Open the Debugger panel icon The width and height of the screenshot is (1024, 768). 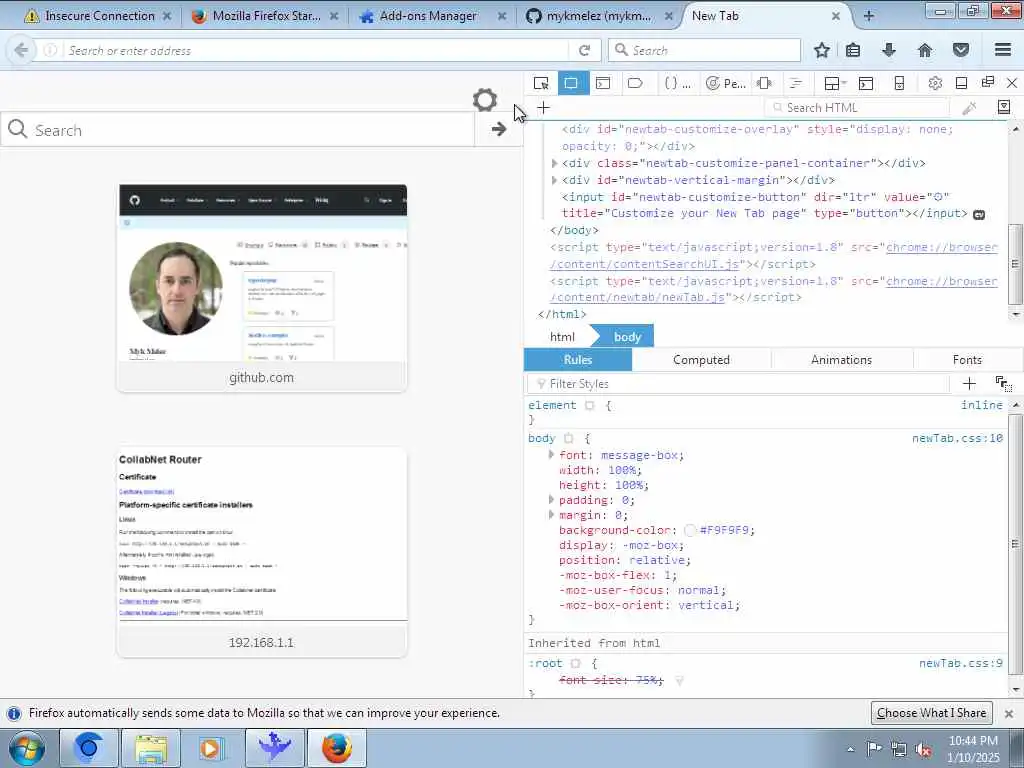[x=635, y=83]
